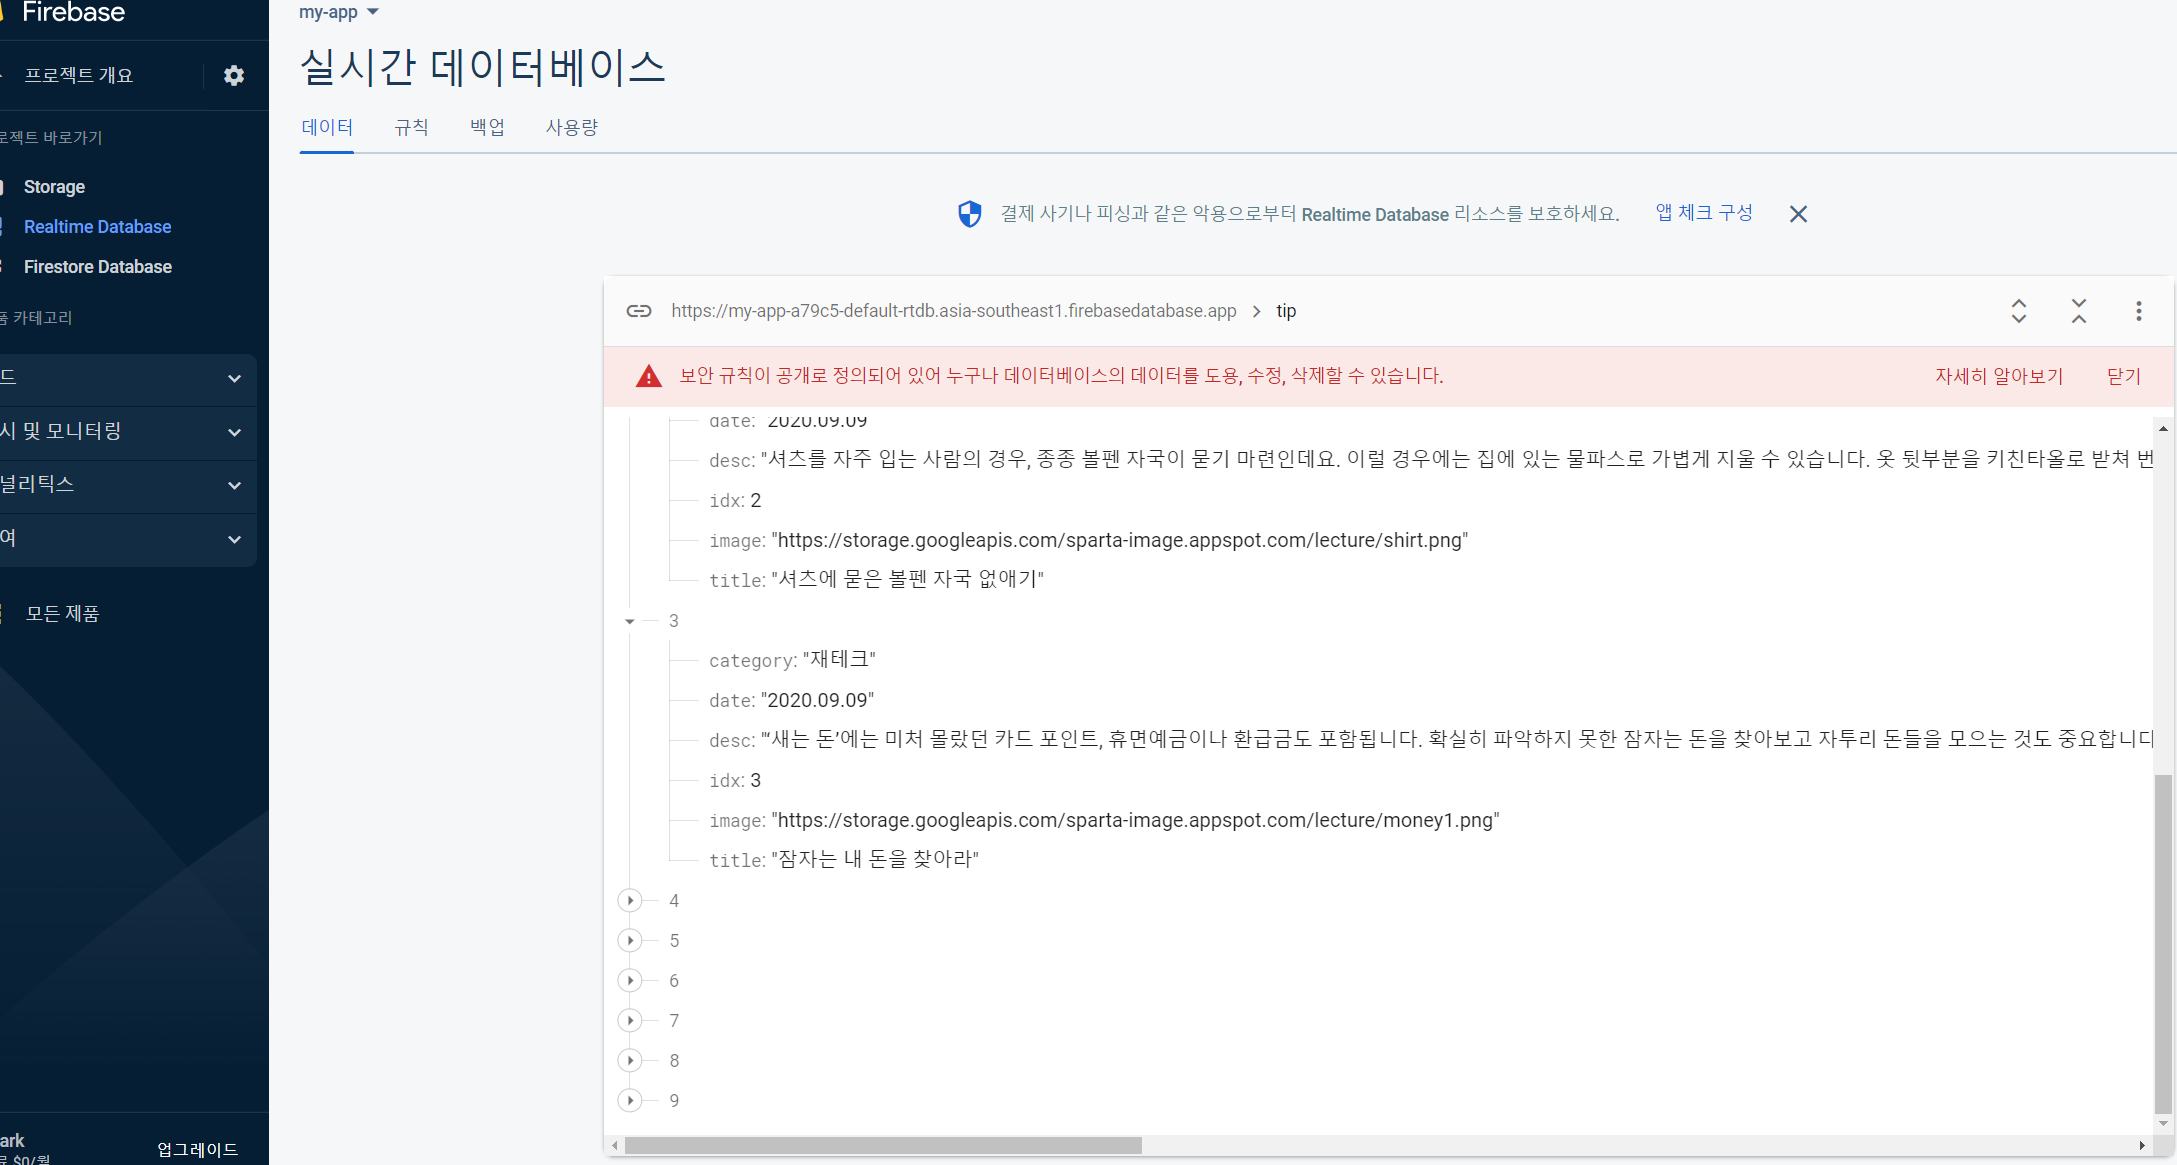Image resolution: width=2177 pixels, height=1165 pixels.
Task: Select the desc text starting with 셔츠를 자주
Action: click(1456, 460)
